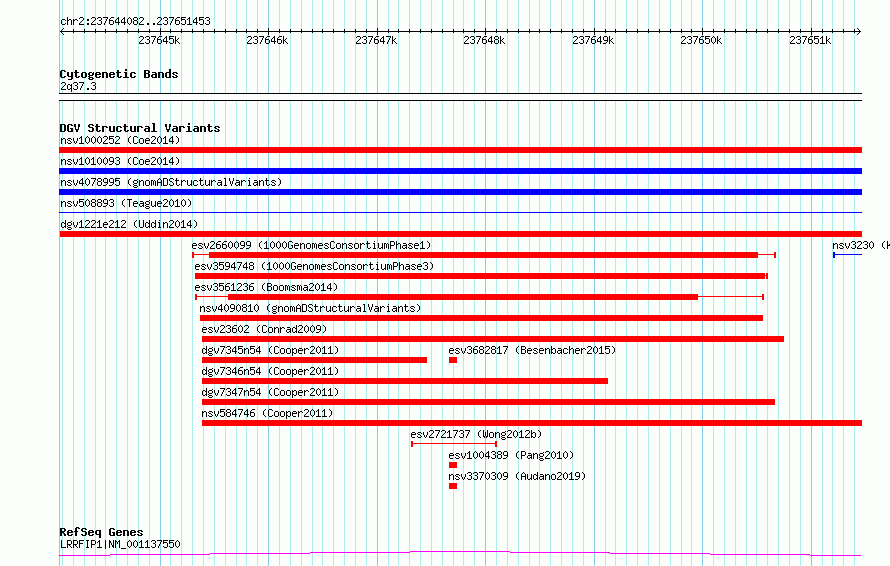Select the red dgv1221e212 variant bar

pos(460,234)
